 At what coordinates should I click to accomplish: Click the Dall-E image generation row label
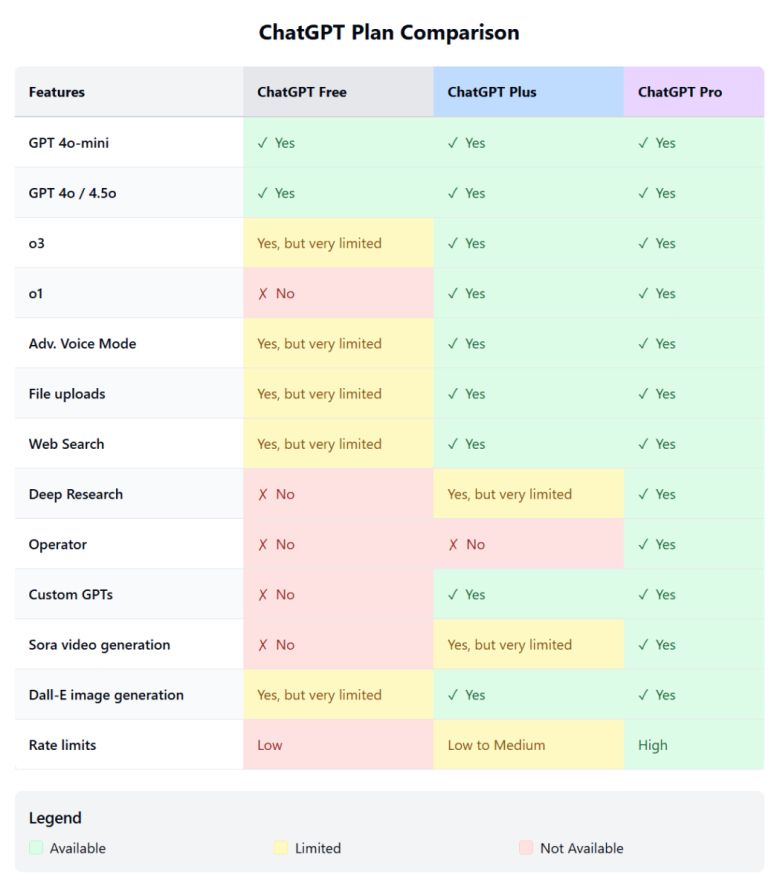106,695
